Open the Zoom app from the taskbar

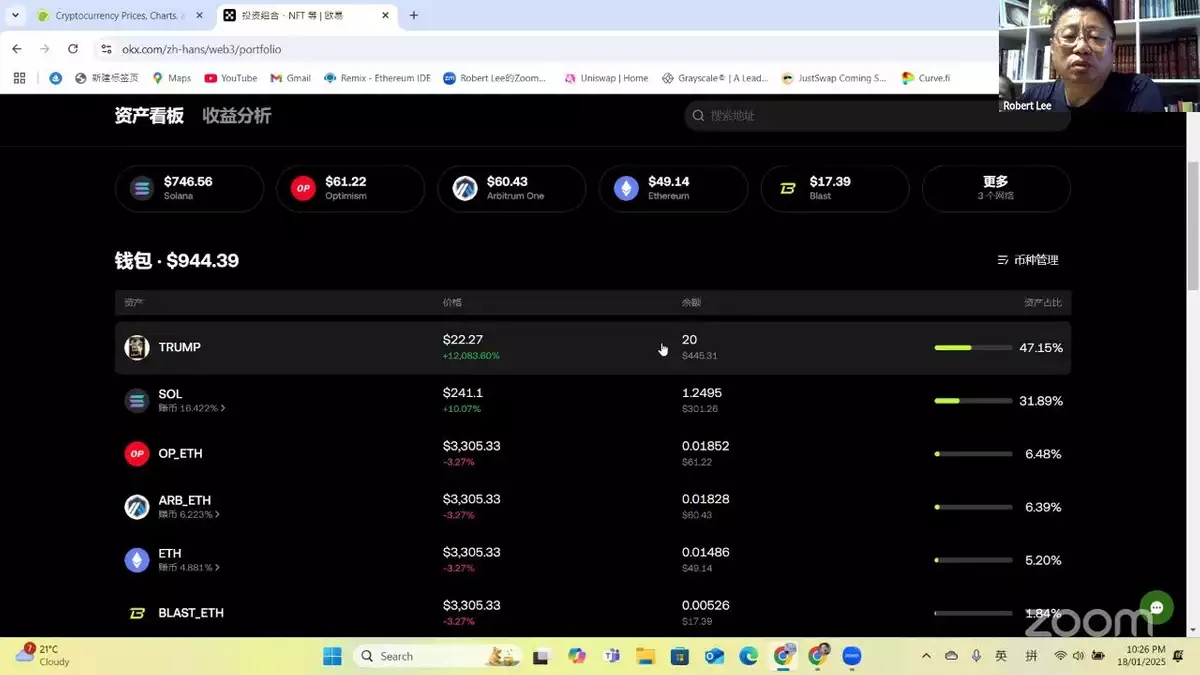click(x=852, y=656)
